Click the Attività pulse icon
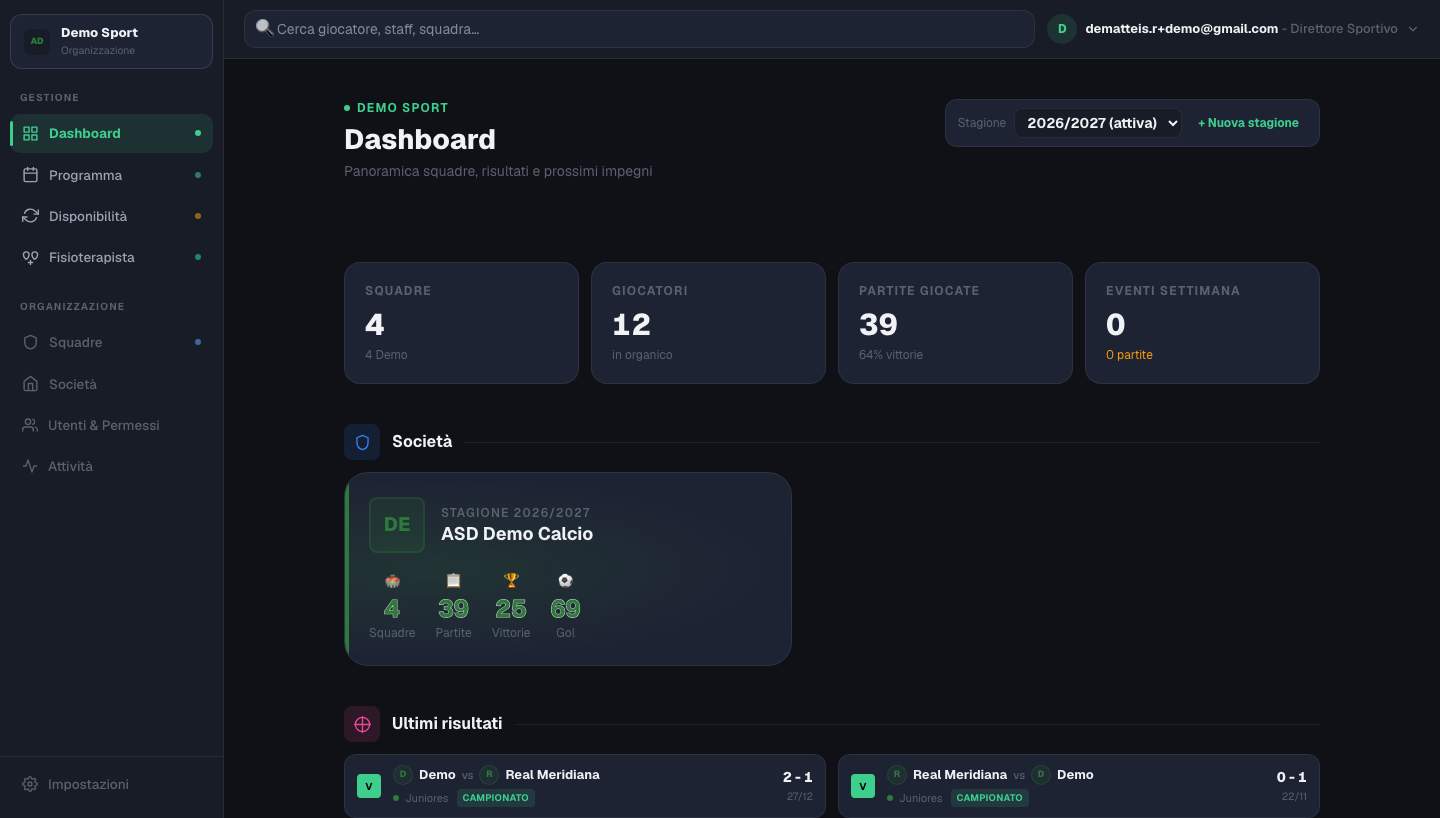This screenshot has height=818, width=1440. [30, 466]
